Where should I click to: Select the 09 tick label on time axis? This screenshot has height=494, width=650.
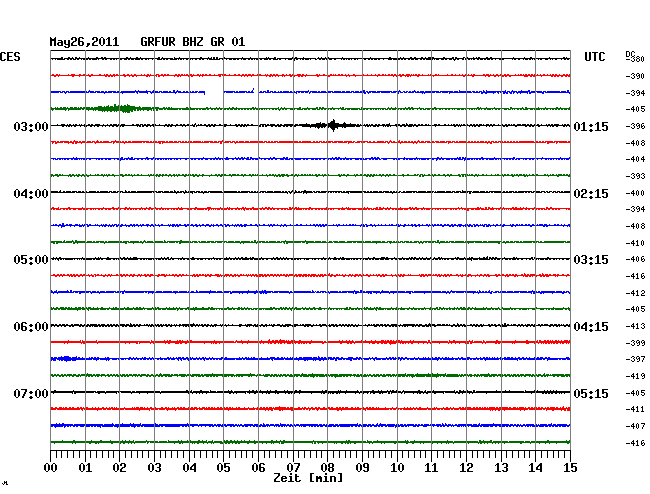coord(362,468)
